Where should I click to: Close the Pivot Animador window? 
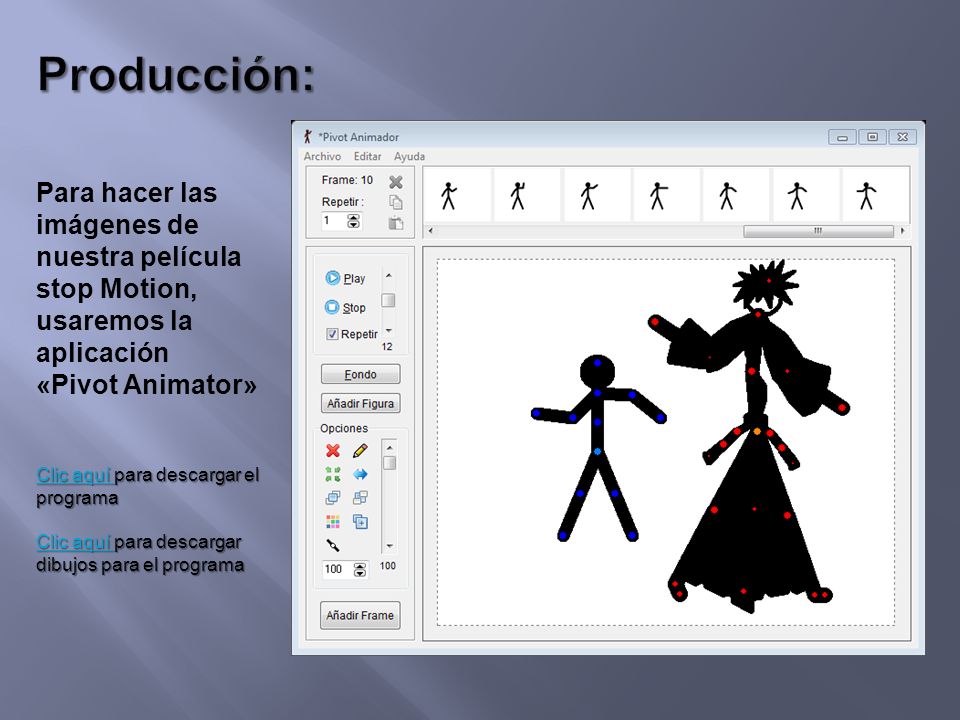pos(902,137)
